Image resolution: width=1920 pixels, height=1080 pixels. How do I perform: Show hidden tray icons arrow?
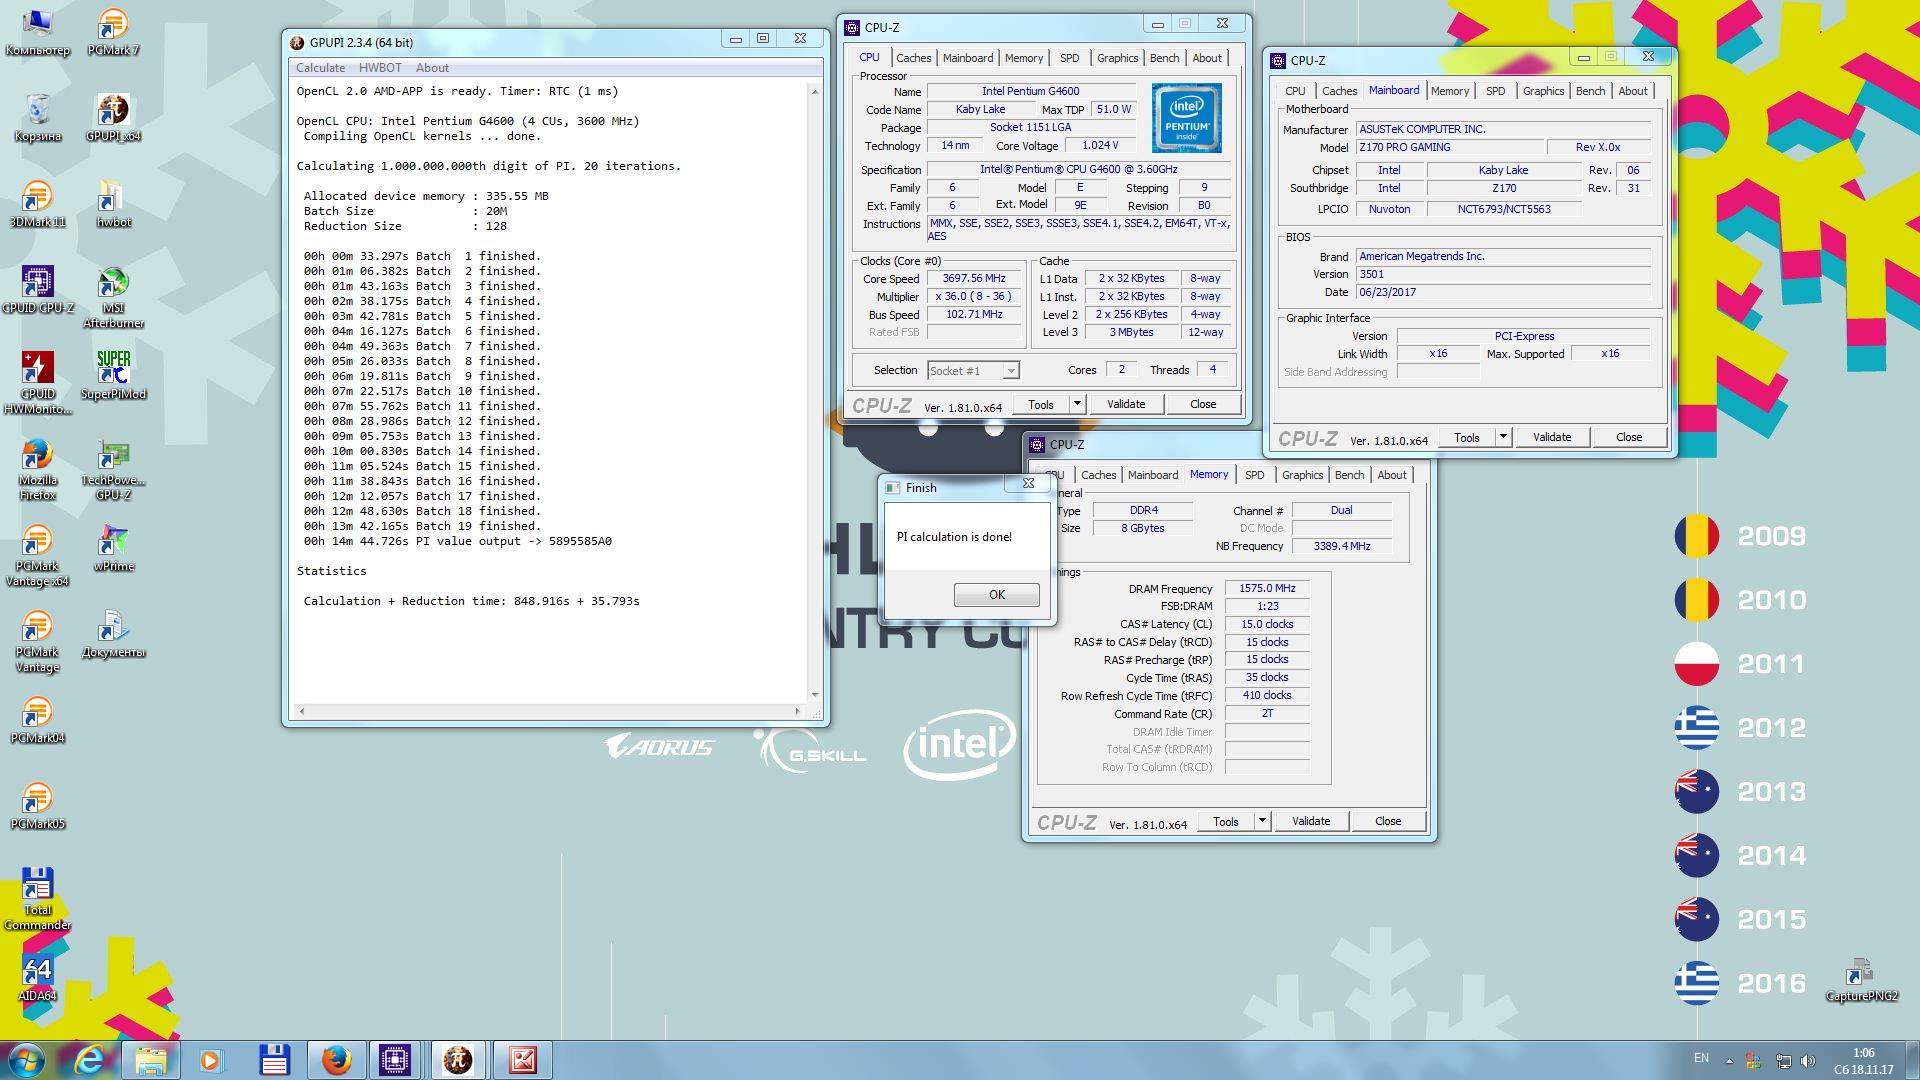(1729, 1060)
